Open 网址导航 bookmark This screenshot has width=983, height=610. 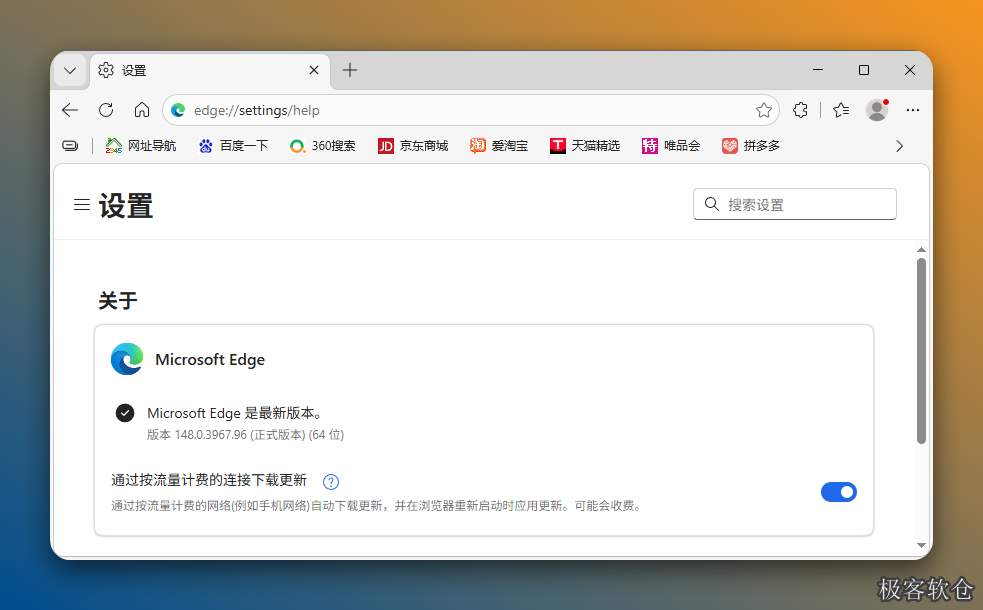pyautogui.click(x=141, y=146)
